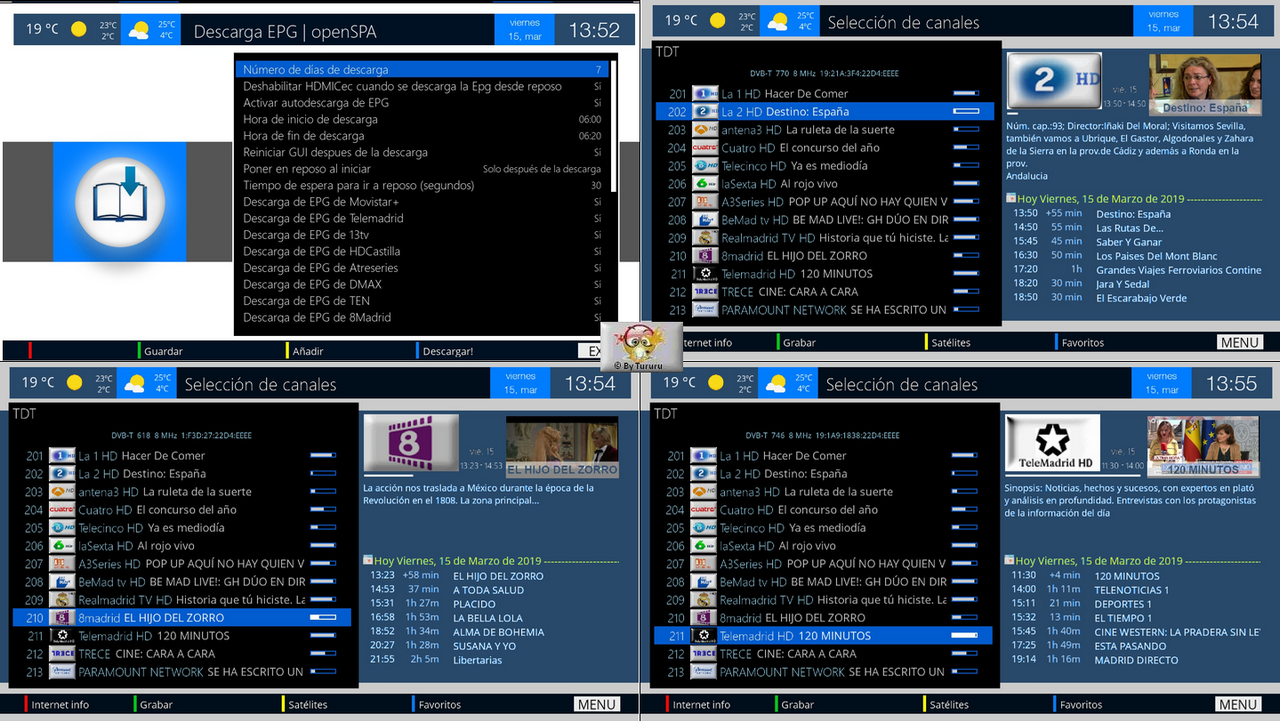
Task: Click Telecinco HD logo in screen with La 2 highlighted
Action: (705, 166)
